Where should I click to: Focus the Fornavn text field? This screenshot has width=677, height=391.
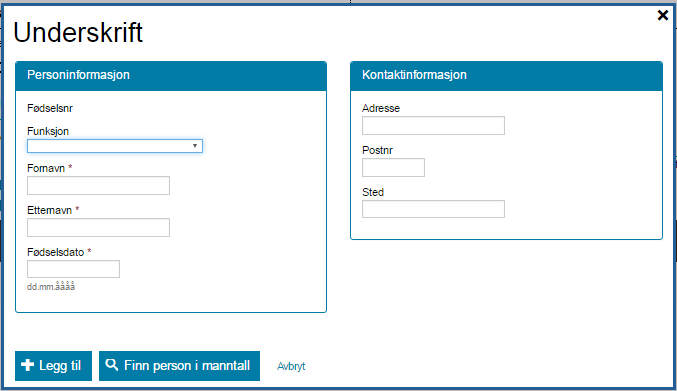pyautogui.click(x=98, y=186)
